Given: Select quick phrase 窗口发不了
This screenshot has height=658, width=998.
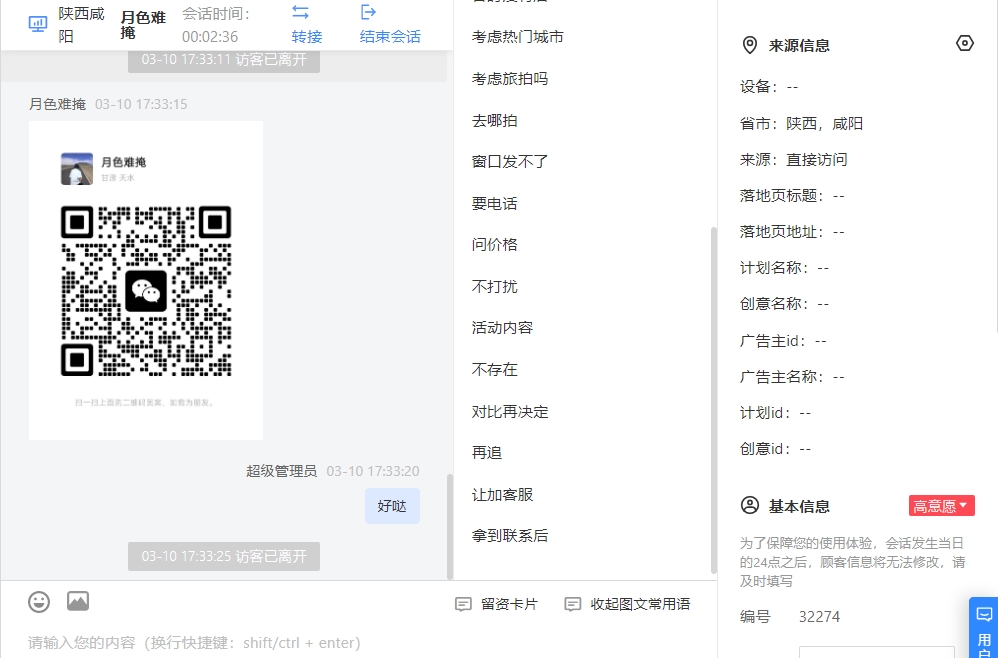Looking at the screenshot, I should point(510,162).
